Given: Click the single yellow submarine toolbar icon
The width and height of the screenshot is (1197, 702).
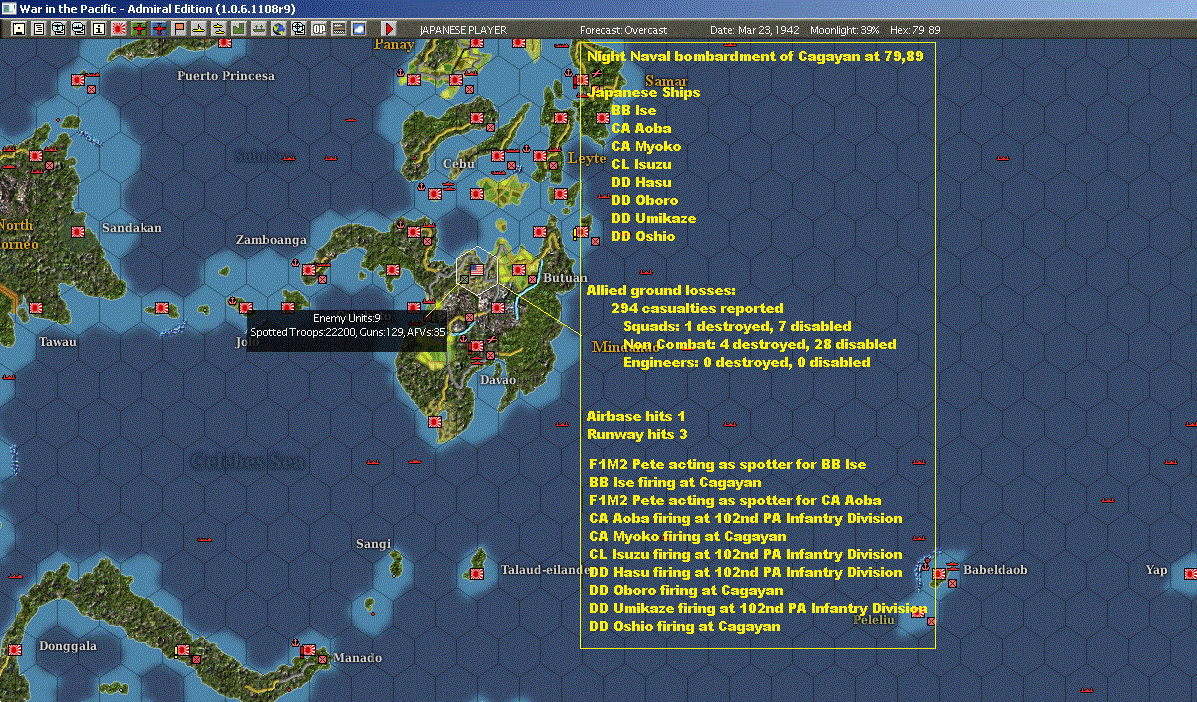Looking at the screenshot, I should click(198, 29).
